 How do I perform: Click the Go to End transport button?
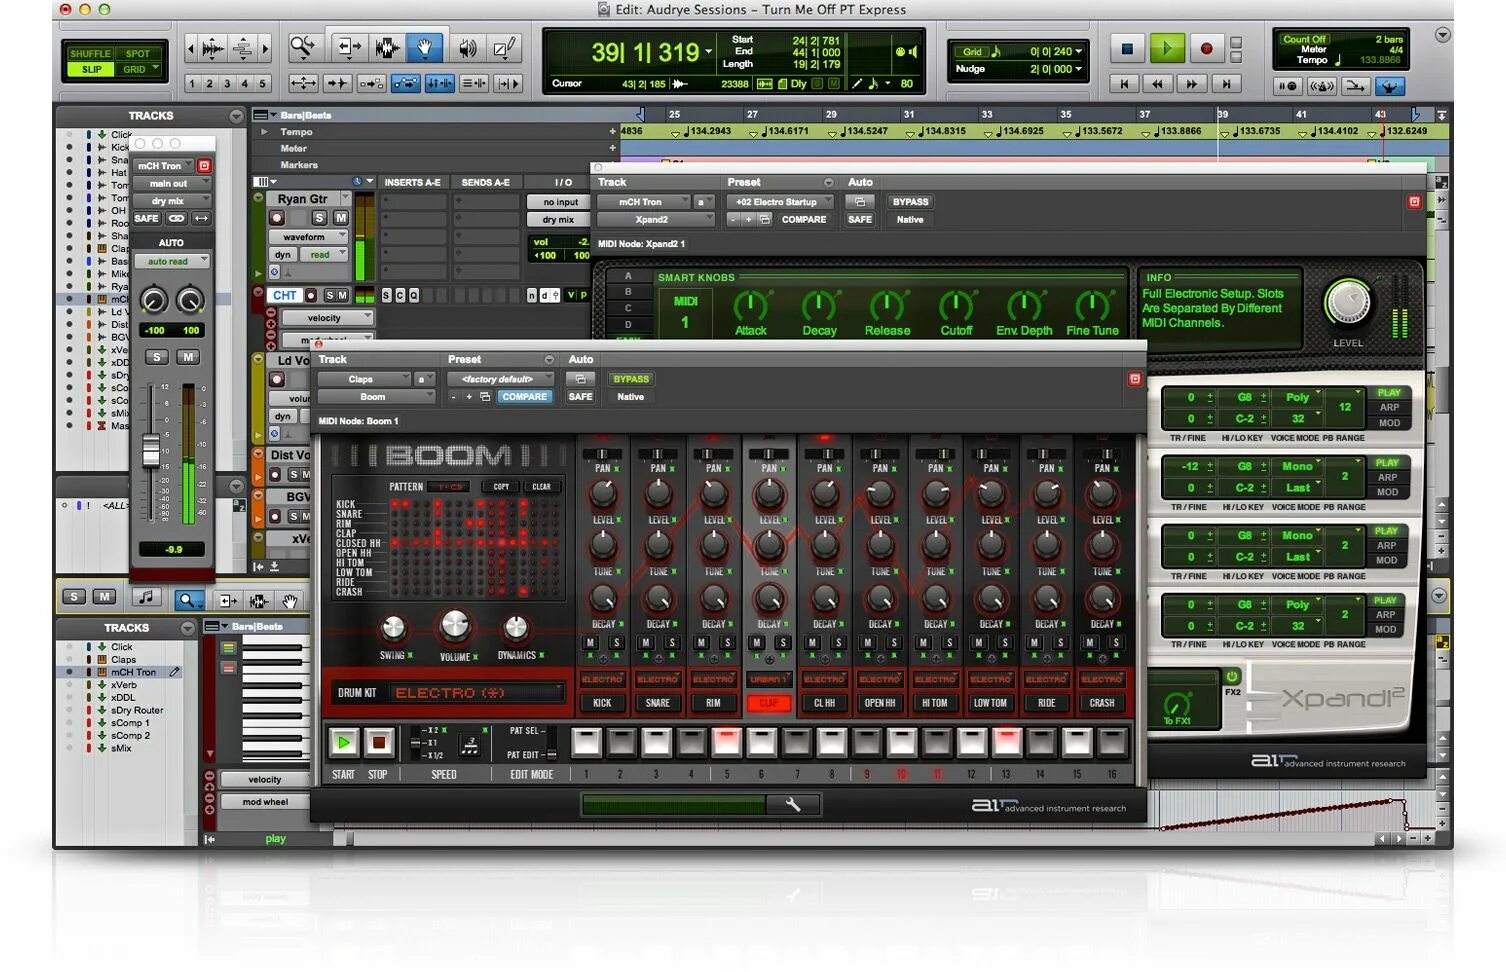[x=1226, y=84]
